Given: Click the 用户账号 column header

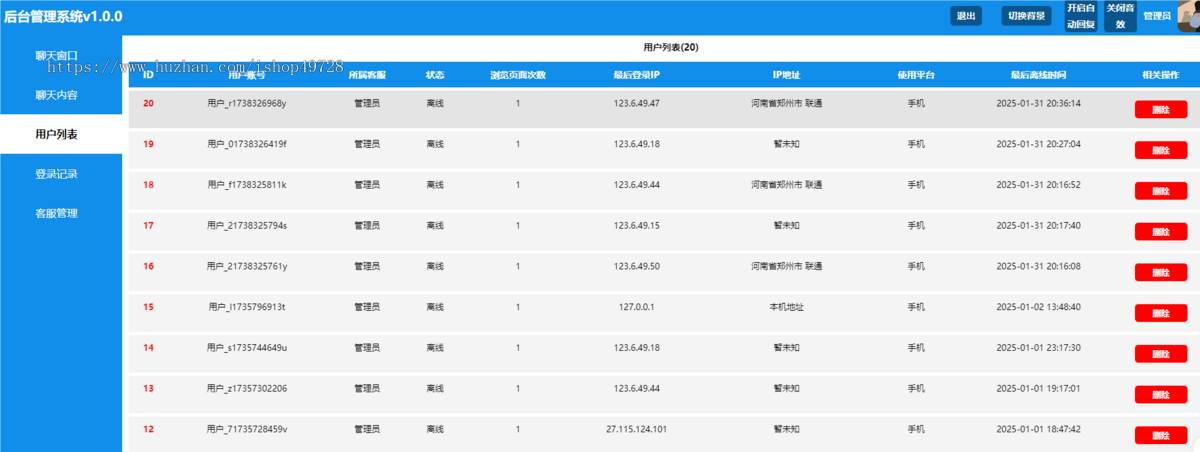Looking at the screenshot, I should [247, 75].
